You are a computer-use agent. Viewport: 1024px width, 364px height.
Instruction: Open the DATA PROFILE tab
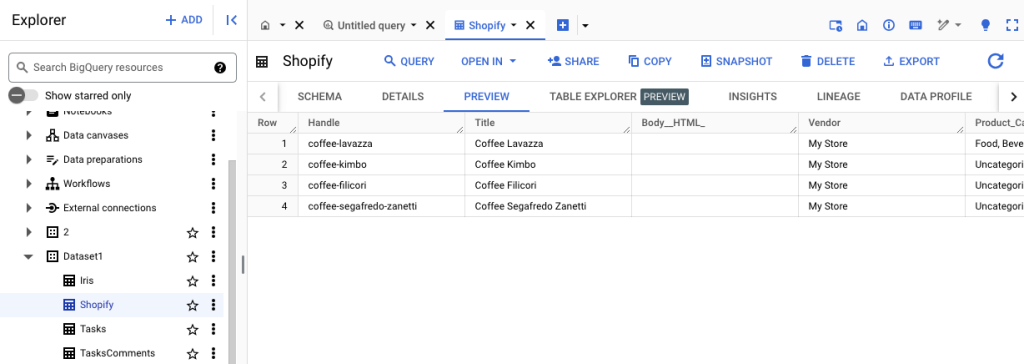pyautogui.click(x=935, y=97)
